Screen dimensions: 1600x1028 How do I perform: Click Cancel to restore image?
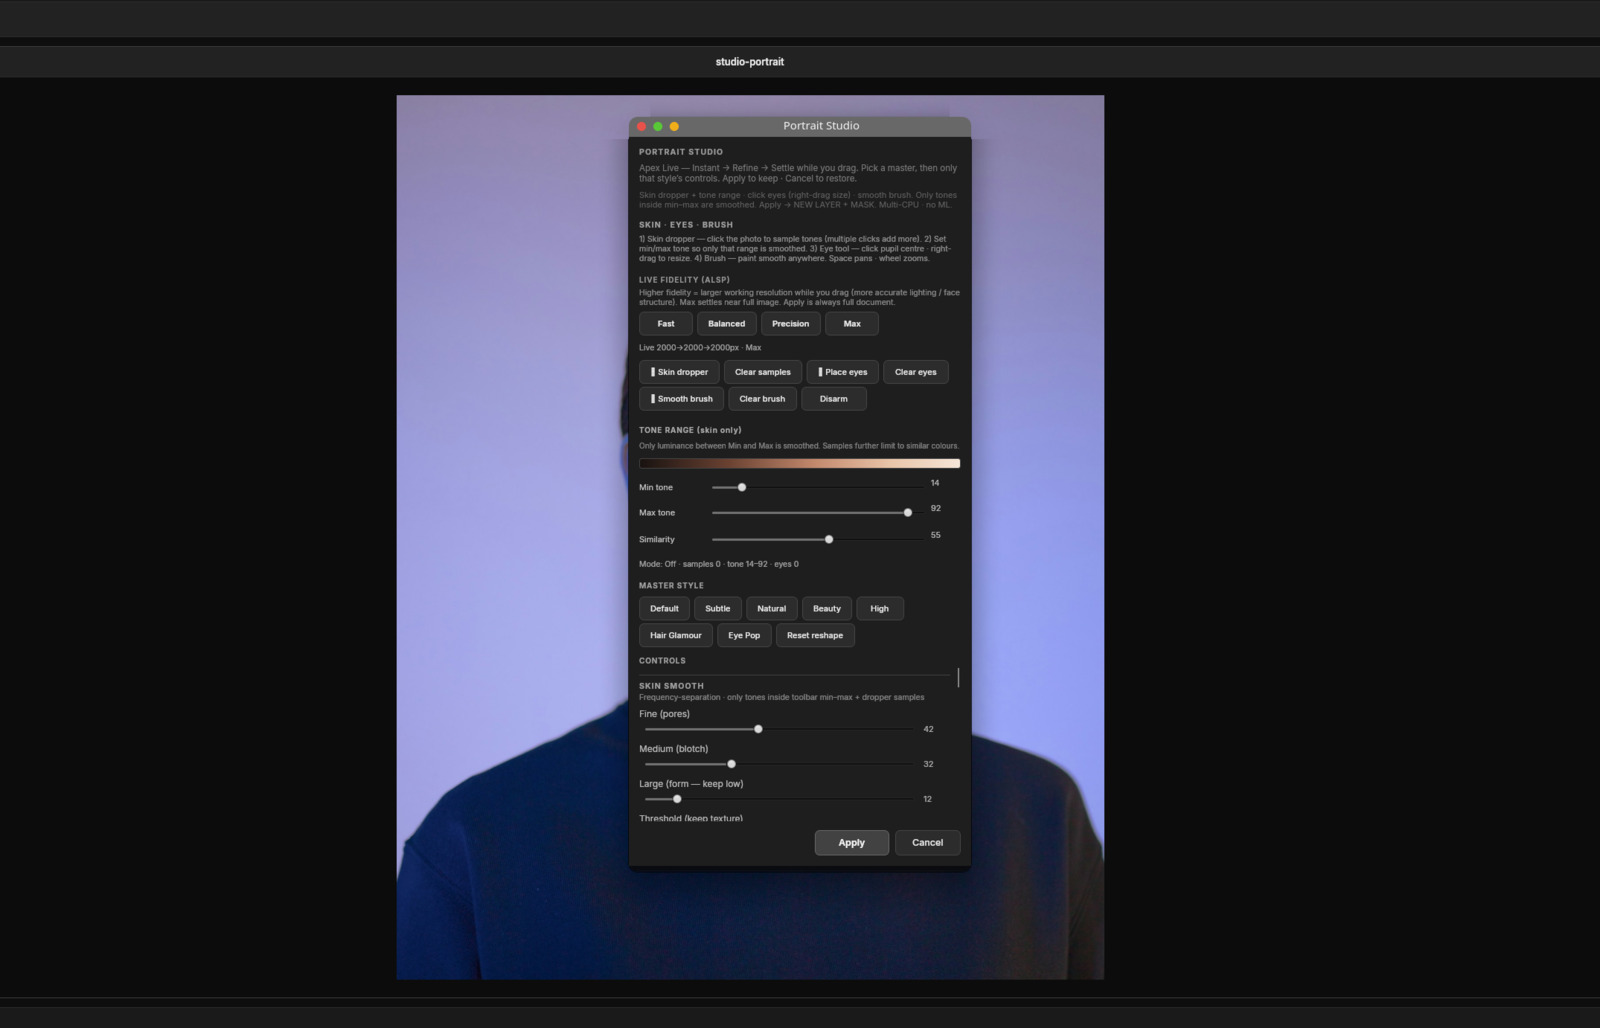[x=927, y=843]
